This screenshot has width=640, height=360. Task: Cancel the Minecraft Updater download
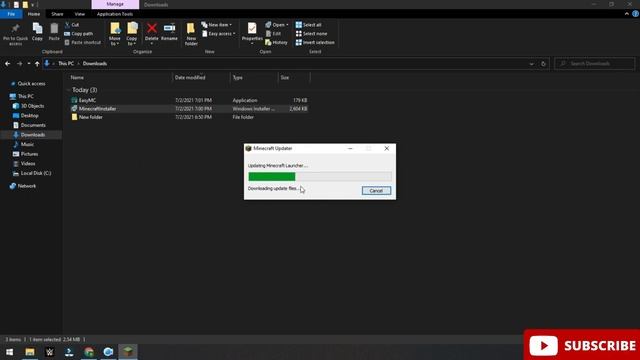[376, 191]
